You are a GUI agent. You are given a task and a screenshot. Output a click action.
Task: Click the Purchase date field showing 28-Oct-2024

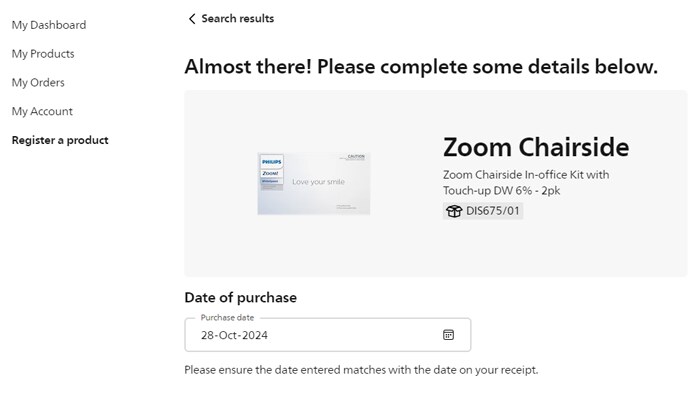click(x=328, y=335)
